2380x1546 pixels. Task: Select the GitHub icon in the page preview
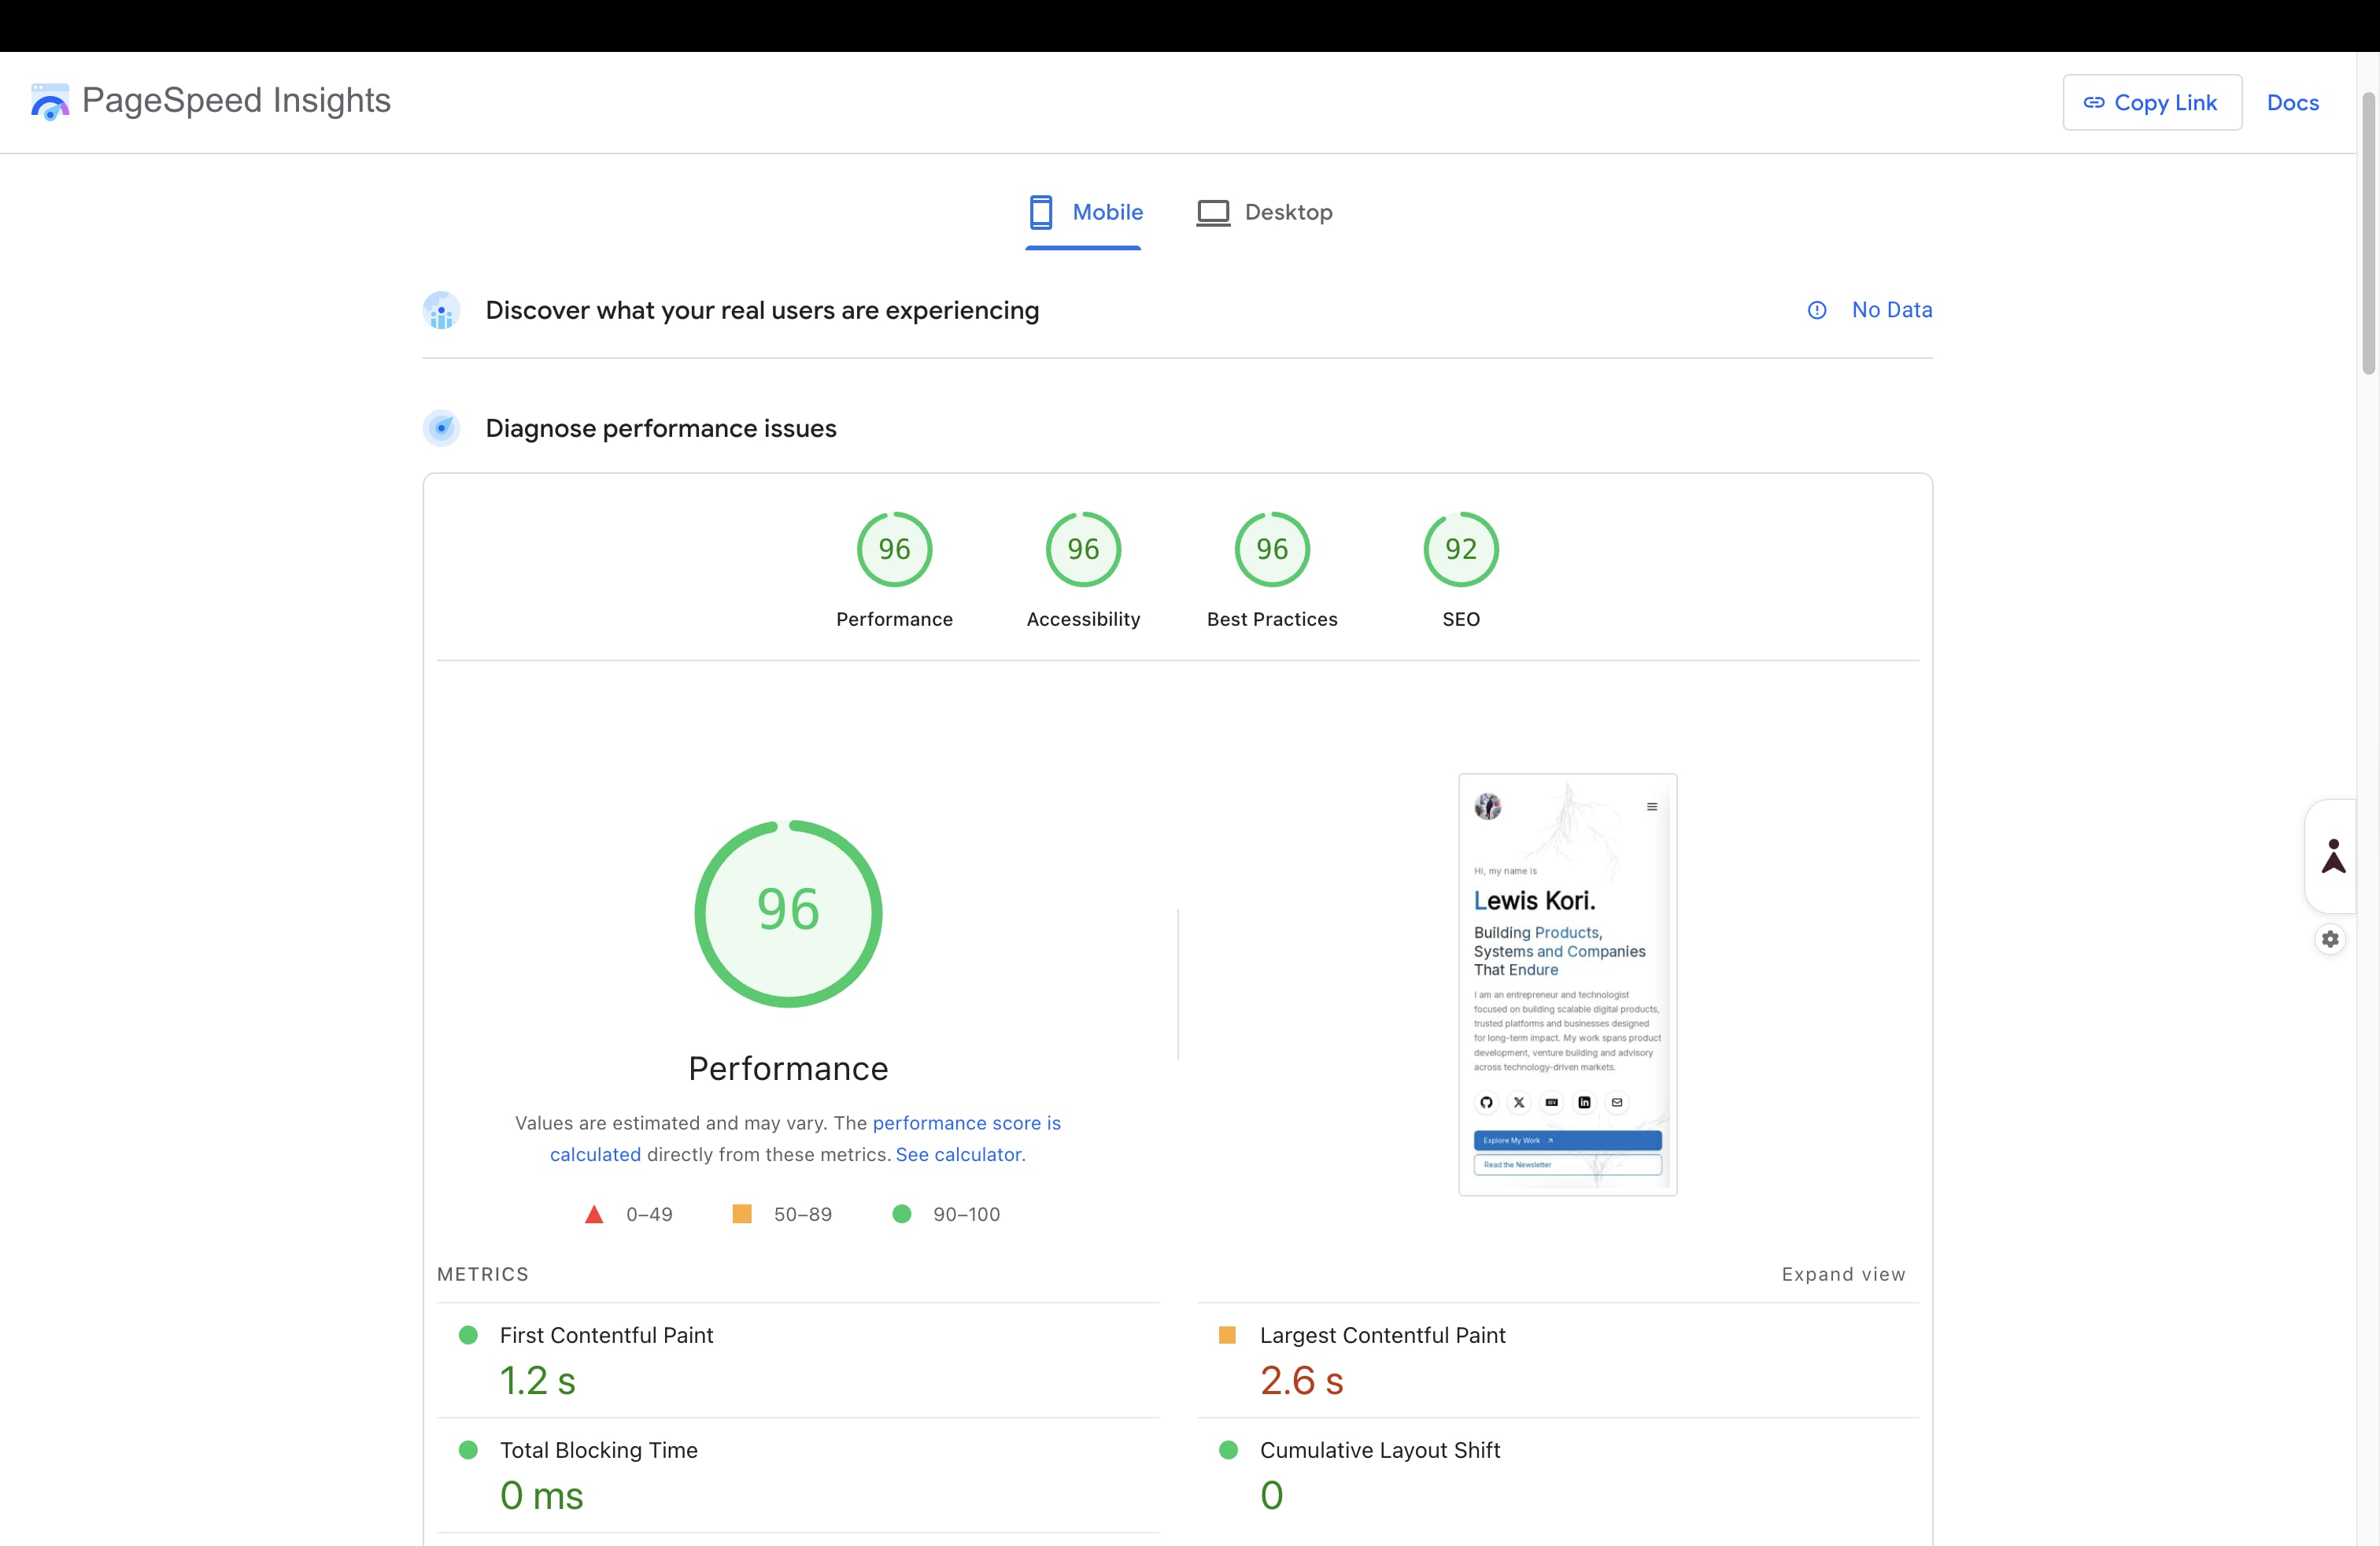[x=1486, y=1102]
